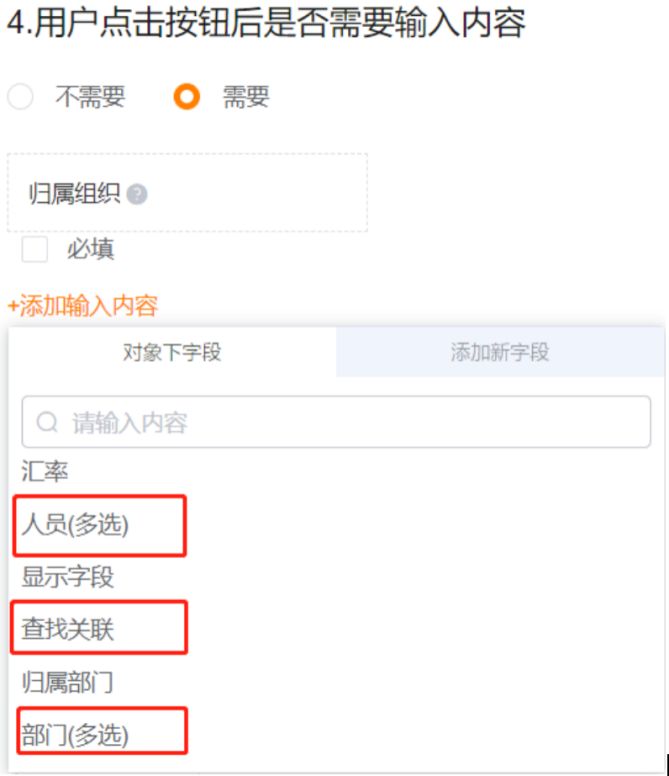Tick the 必填 checkbox
The height and width of the screenshot is (776, 669).
click(35, 249)
